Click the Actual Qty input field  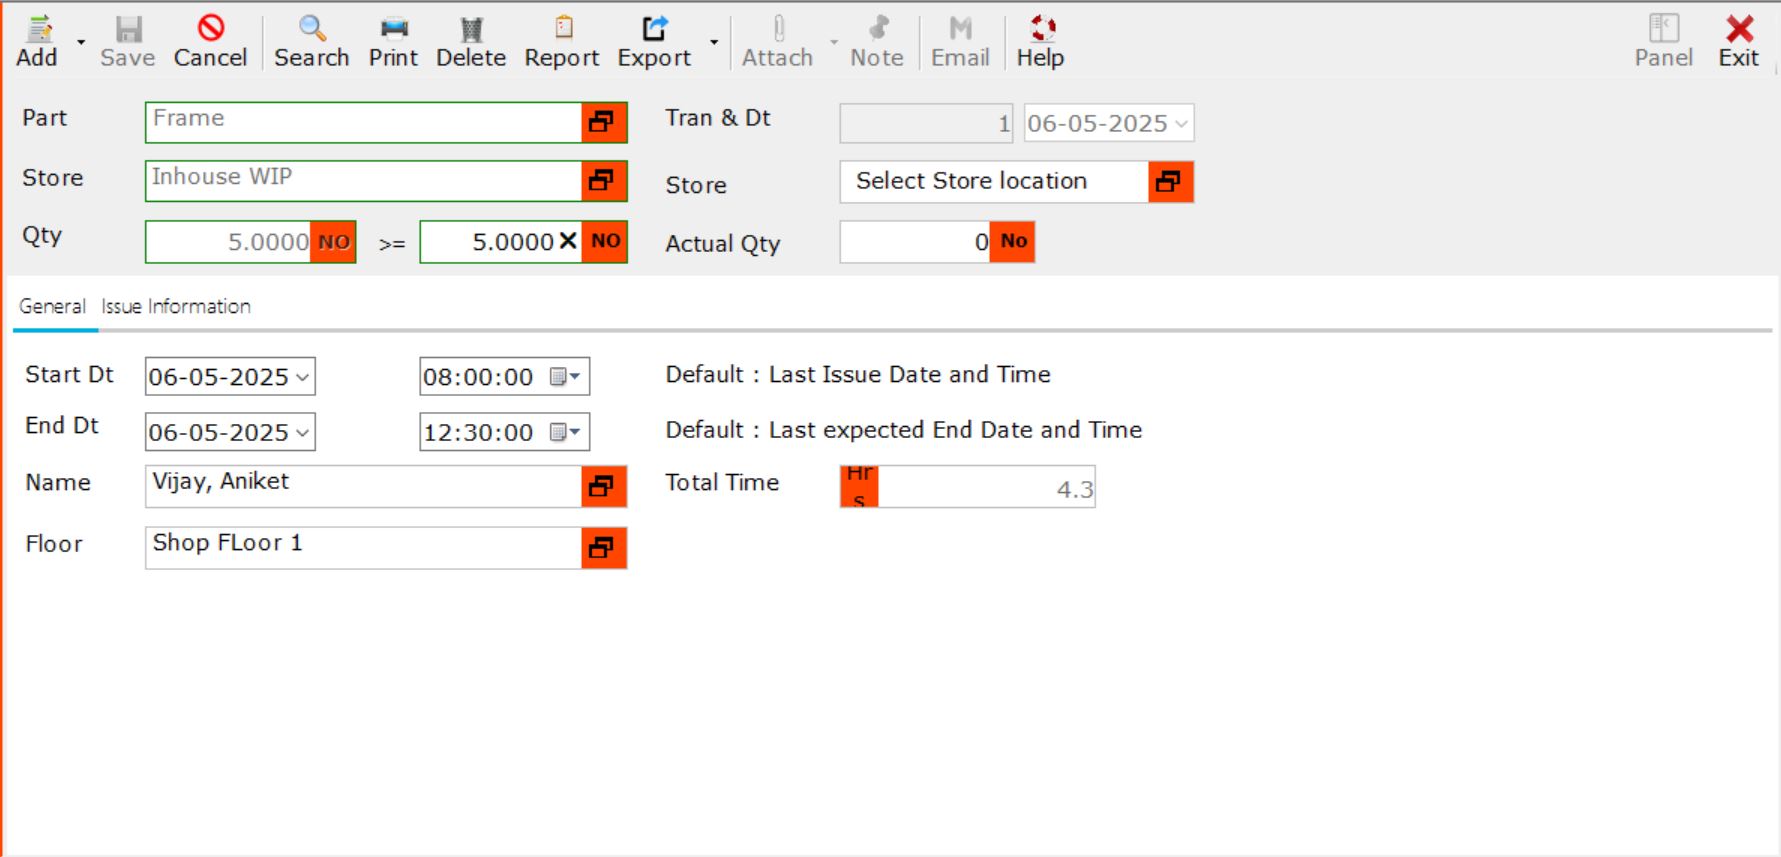click(x=914, y=242)
